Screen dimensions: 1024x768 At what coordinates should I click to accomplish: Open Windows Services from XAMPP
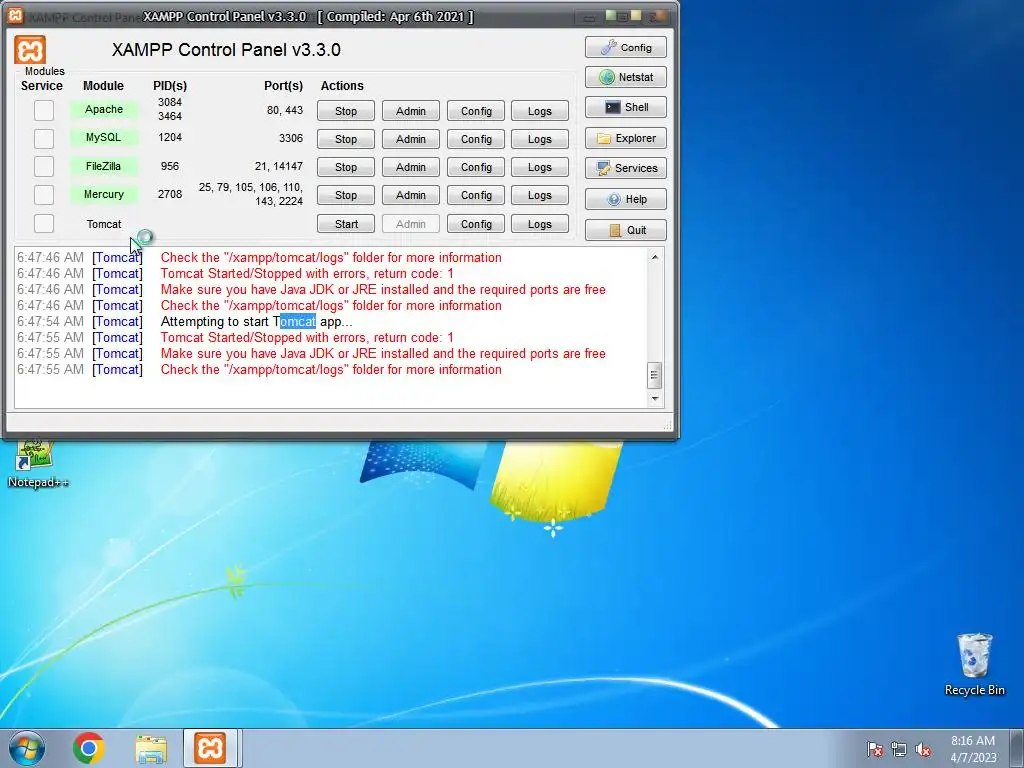pos(626,168)
